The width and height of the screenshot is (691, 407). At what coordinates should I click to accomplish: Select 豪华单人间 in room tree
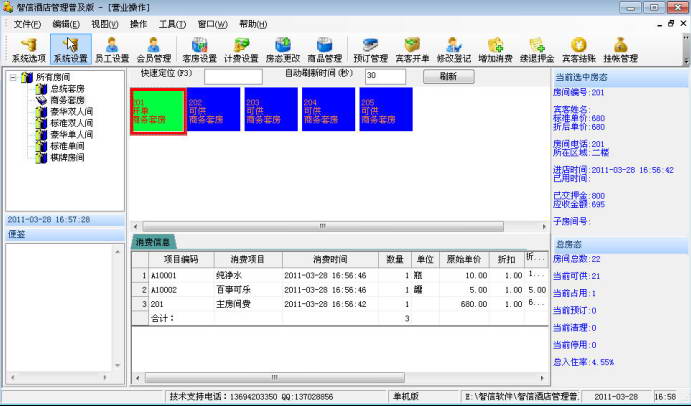pos(71,135)
